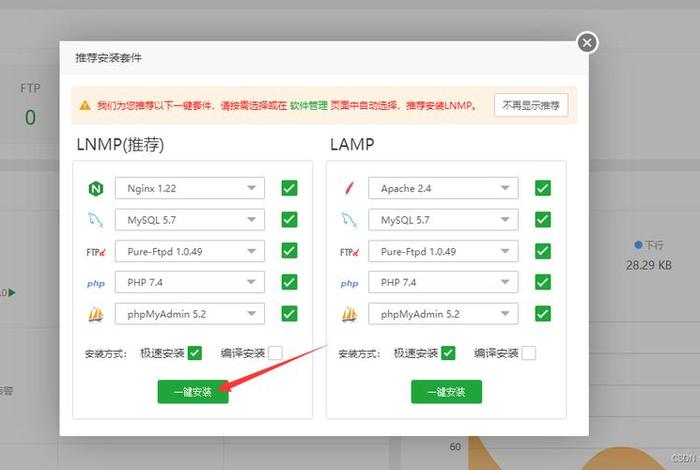Click the MySQL dolphin icon in LAMP
Viewport: 700px width, 470px height.
[x=349, y=220]
